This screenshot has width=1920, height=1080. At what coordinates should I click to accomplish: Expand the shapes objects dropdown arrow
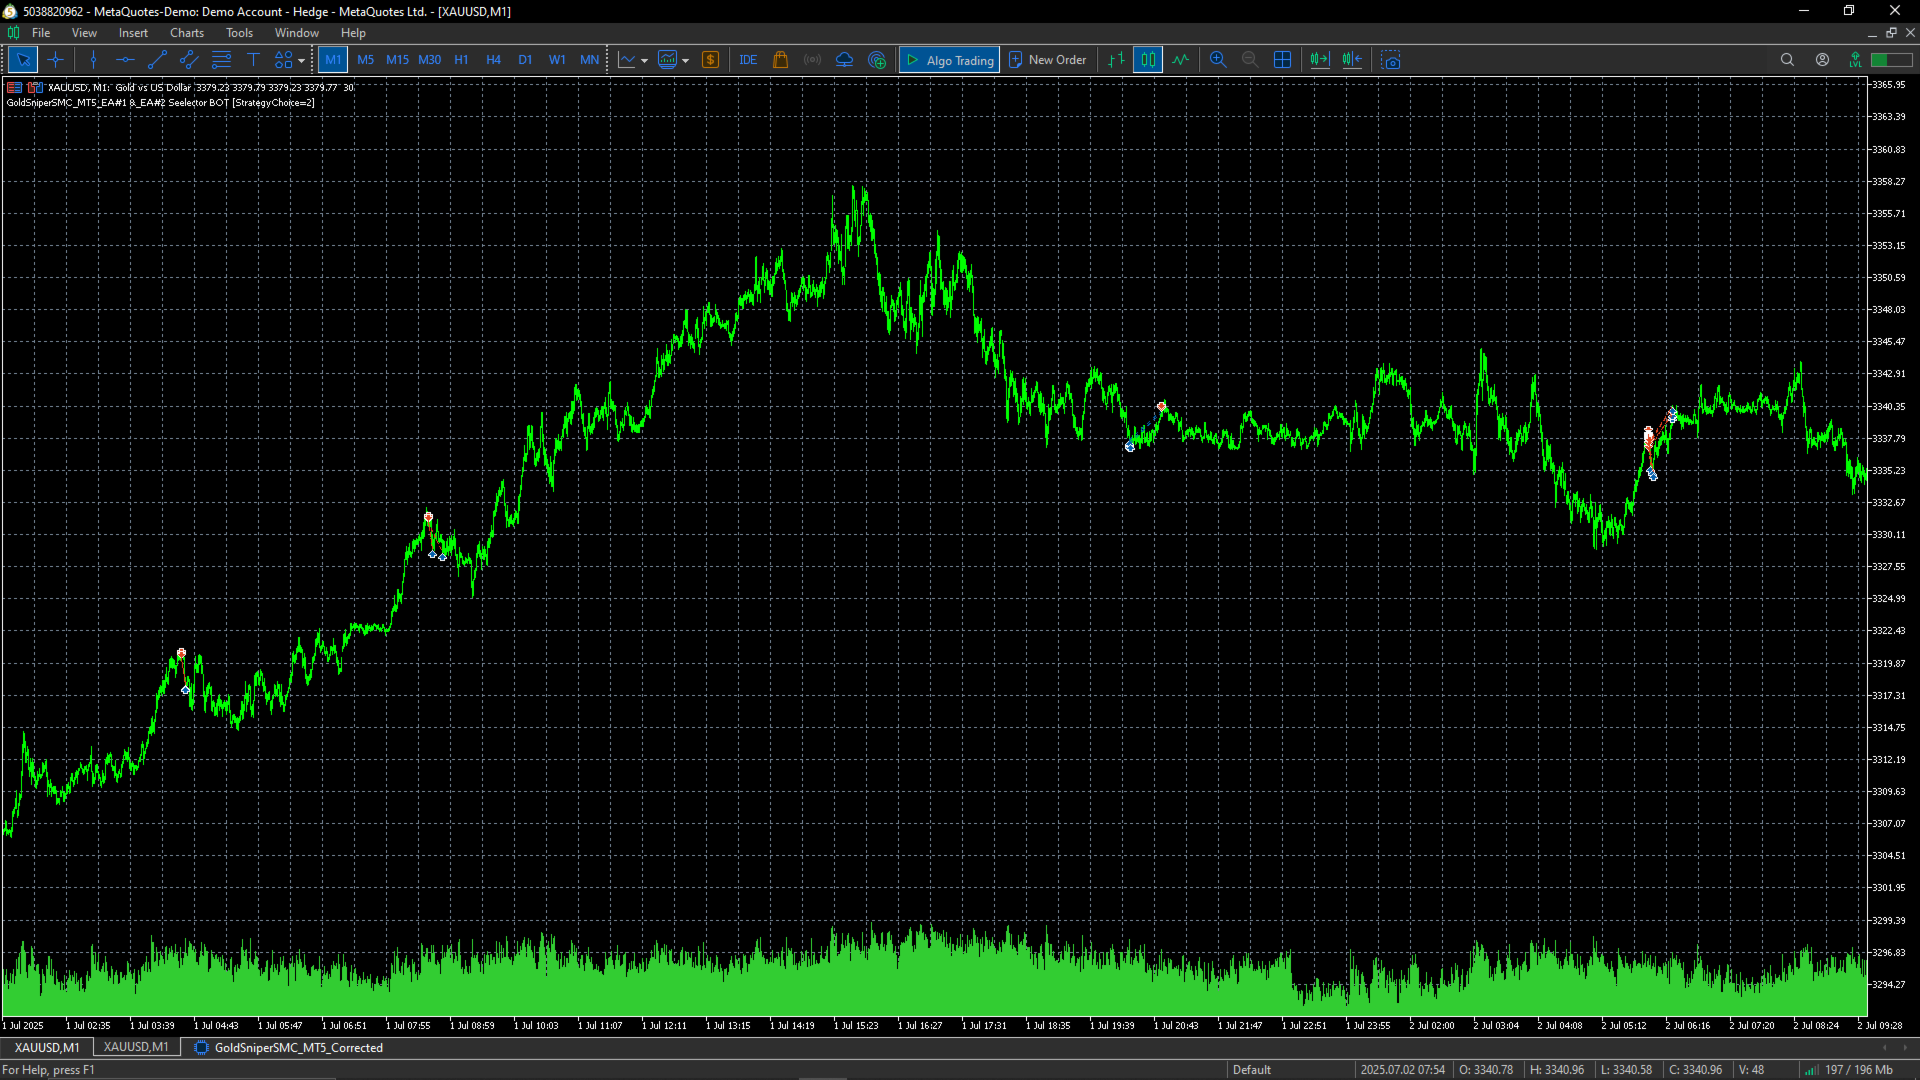click(x=301, y=60)
